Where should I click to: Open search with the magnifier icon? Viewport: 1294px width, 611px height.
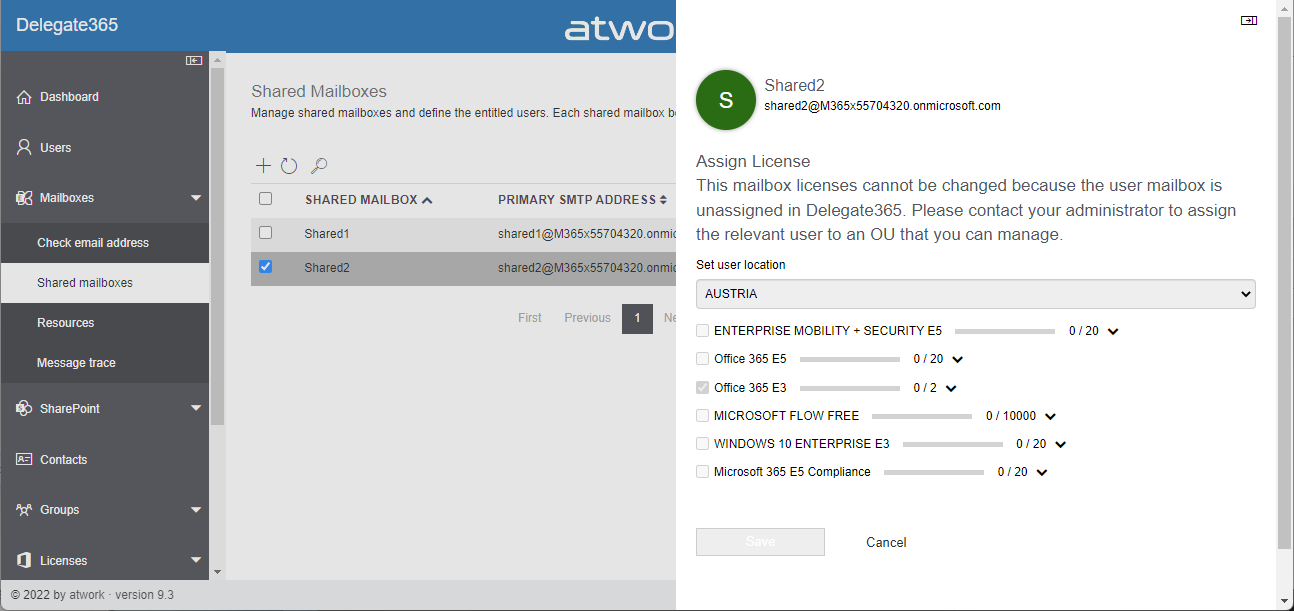[319, 166]
